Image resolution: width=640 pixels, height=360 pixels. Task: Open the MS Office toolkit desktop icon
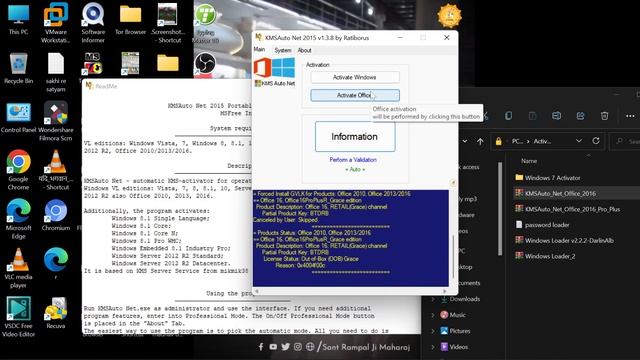[93, 64]
